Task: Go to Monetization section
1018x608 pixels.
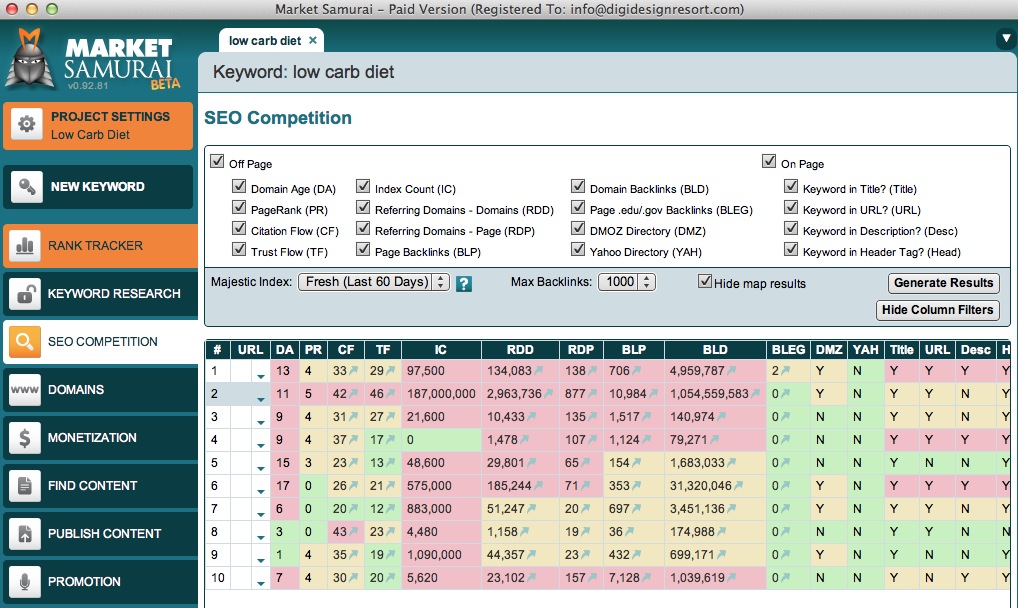Action: pyautogui.click(x=101, y=438)
